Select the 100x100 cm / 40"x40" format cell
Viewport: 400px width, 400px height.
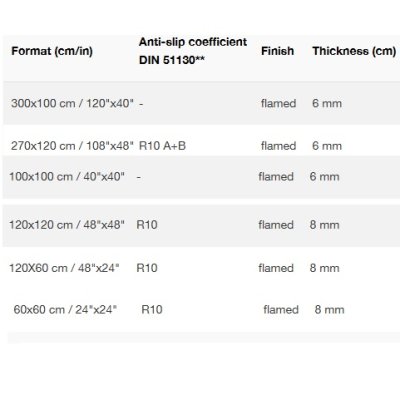click(67, 176)
